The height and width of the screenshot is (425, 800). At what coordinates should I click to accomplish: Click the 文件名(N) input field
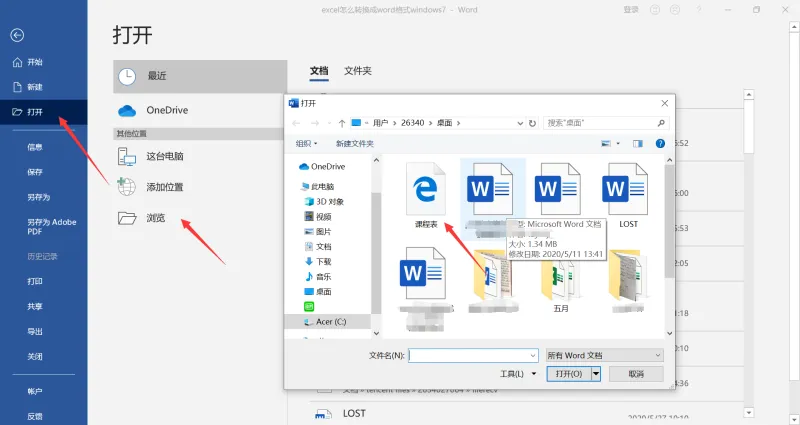[x=473, y=356]
